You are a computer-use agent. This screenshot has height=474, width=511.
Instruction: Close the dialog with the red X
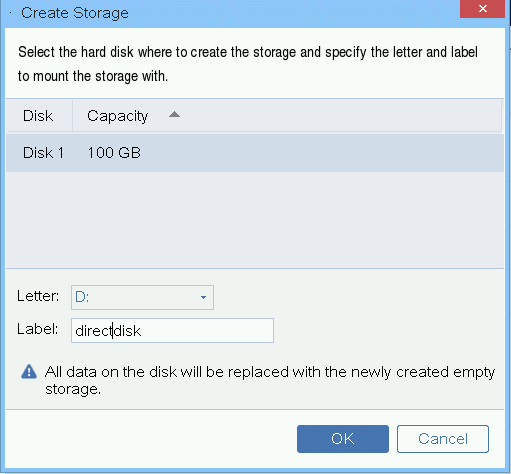(482, 9)
